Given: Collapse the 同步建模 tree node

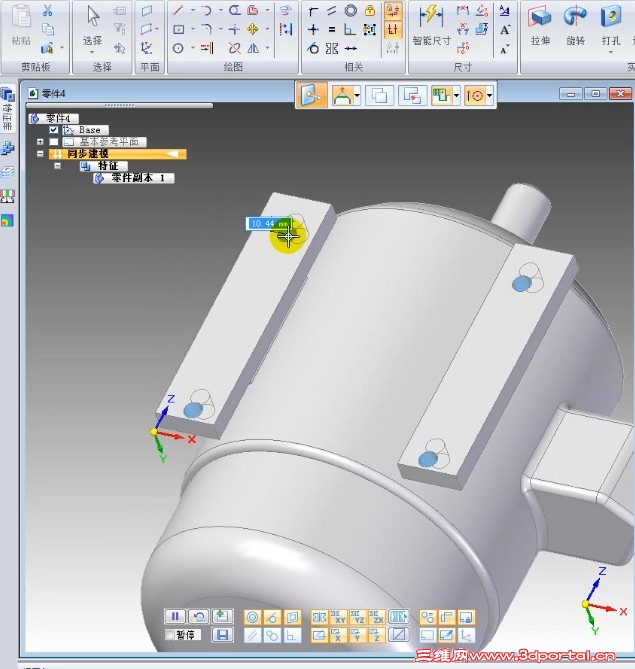Looking at the screenshot, I should point(40,154).
